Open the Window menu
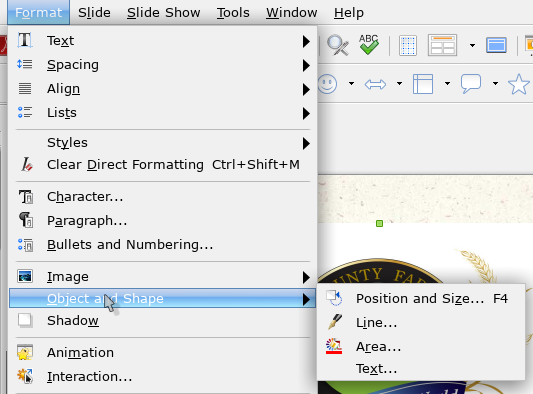The height and width of the screenshot is (394, 533). tap(292, 13)
